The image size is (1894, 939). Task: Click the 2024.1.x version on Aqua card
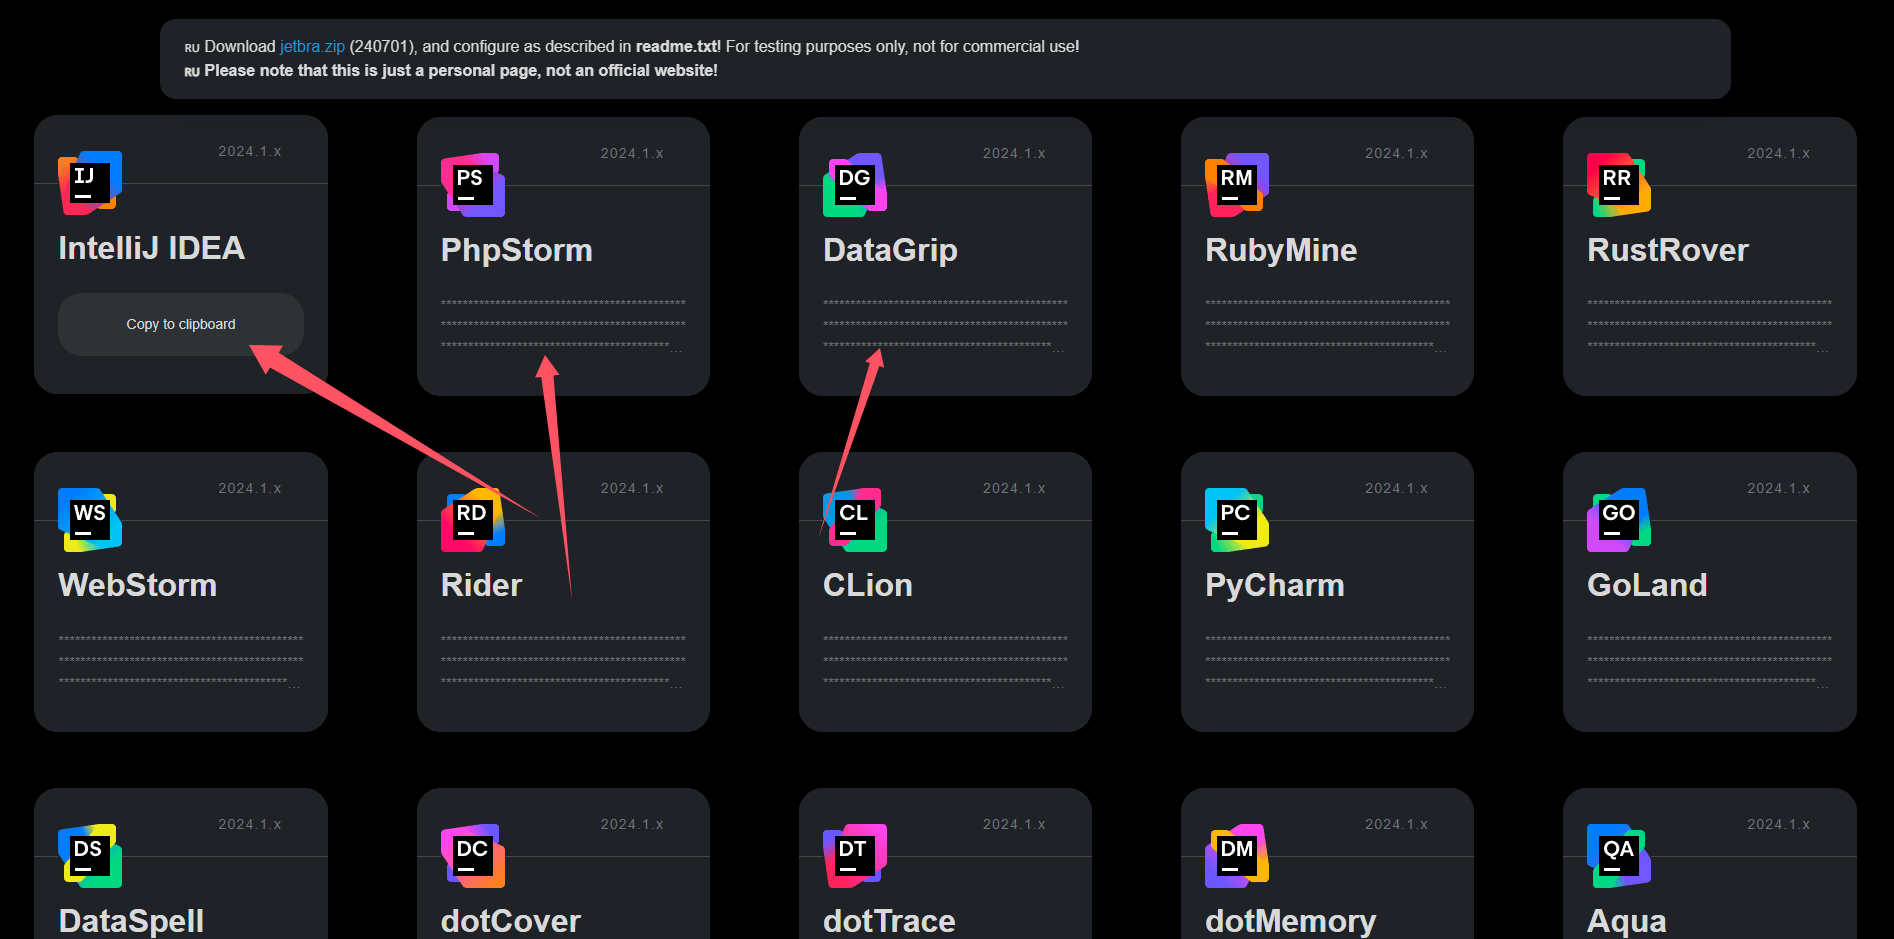[x=1778, y=825]
